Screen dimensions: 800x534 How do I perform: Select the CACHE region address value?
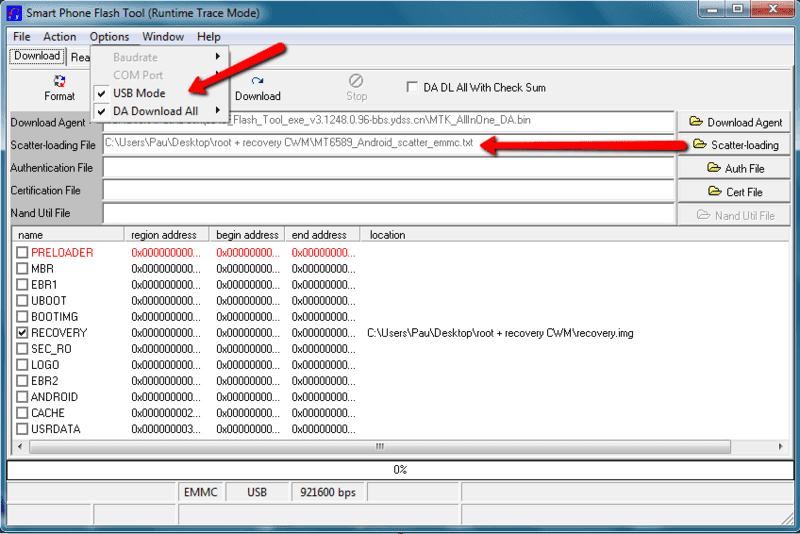coord(166,413)
